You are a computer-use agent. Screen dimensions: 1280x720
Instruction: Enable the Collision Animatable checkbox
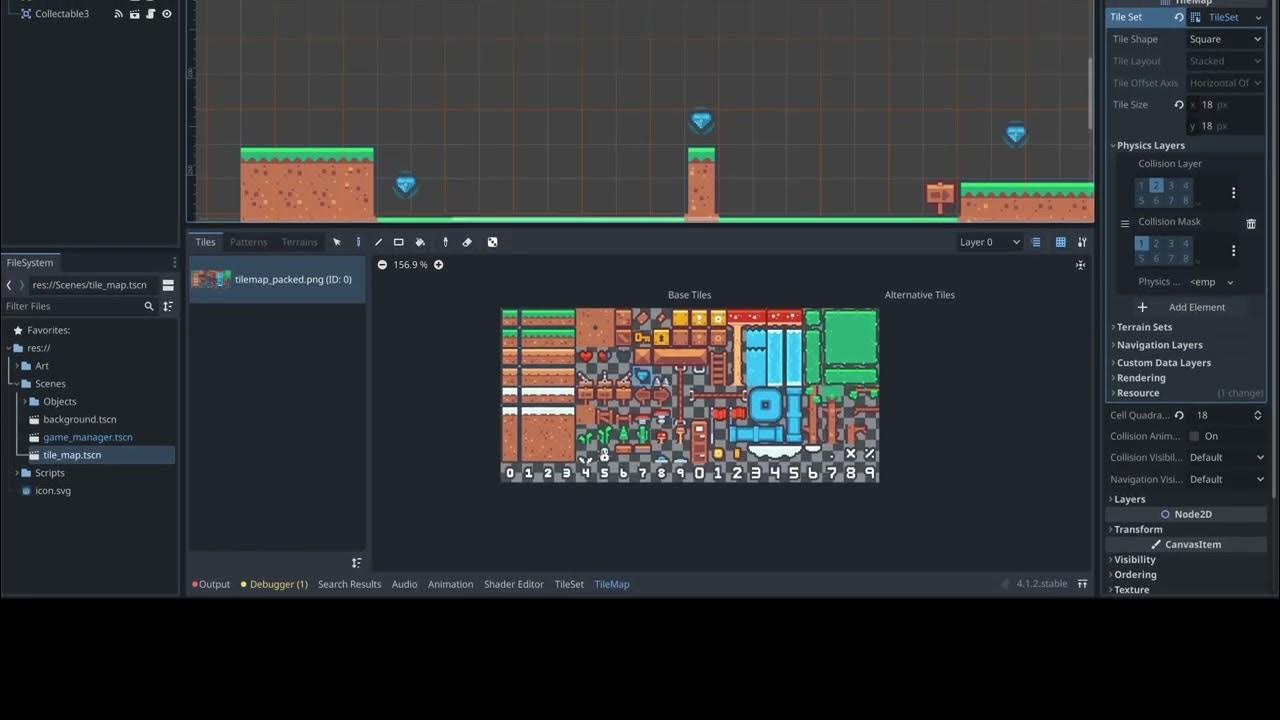[1194, 436]
